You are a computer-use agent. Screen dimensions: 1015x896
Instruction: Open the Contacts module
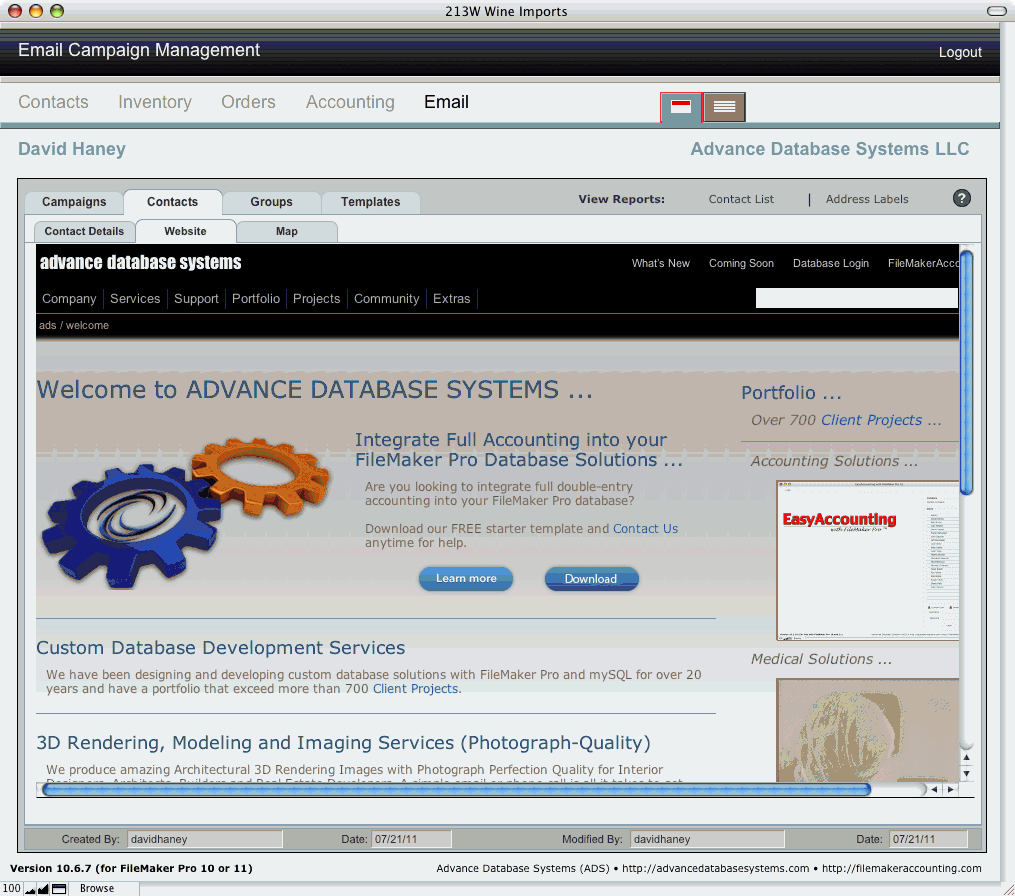click(x=53, y=102)
